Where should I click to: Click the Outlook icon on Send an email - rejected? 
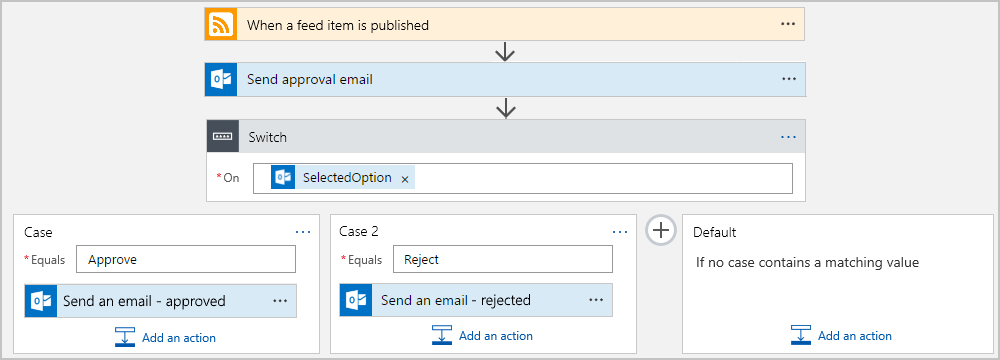356,300
